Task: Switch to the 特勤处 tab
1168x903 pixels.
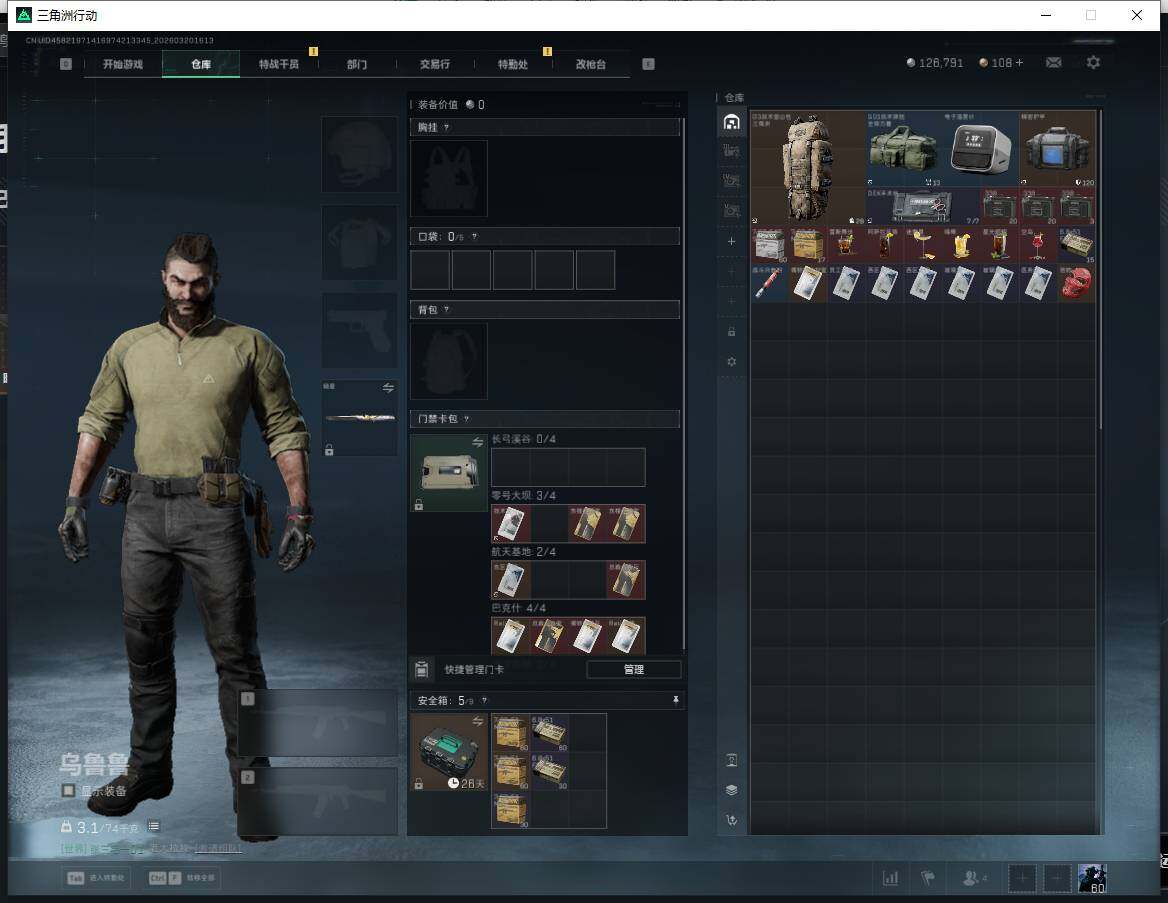Action: click(x=512, y=64)
